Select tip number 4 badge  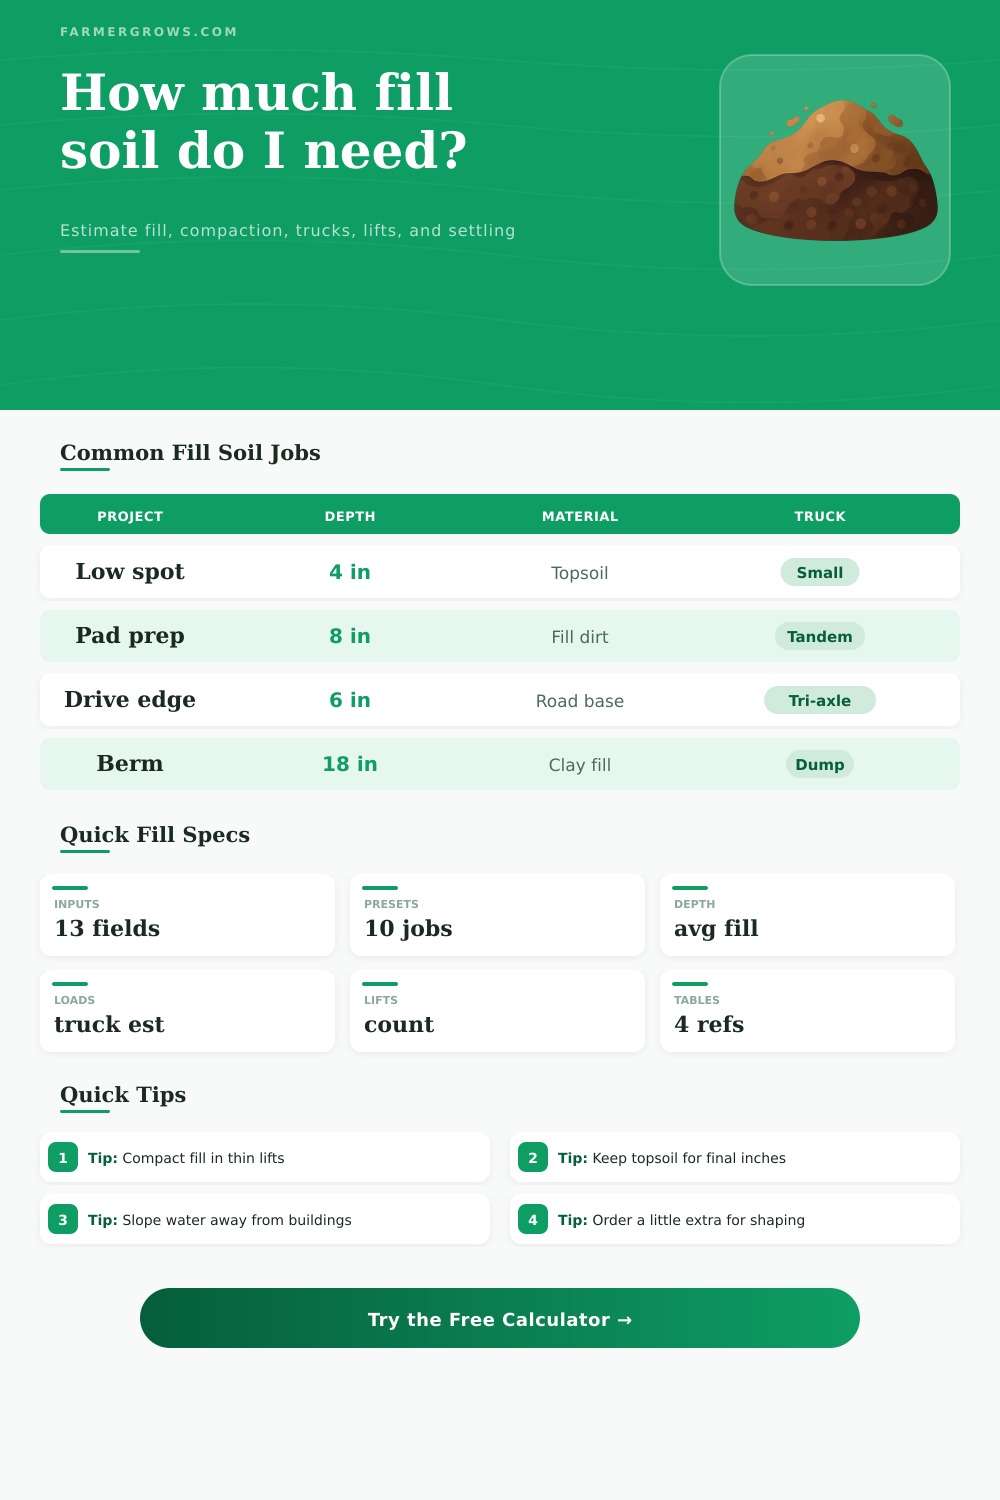(533, 1219)
